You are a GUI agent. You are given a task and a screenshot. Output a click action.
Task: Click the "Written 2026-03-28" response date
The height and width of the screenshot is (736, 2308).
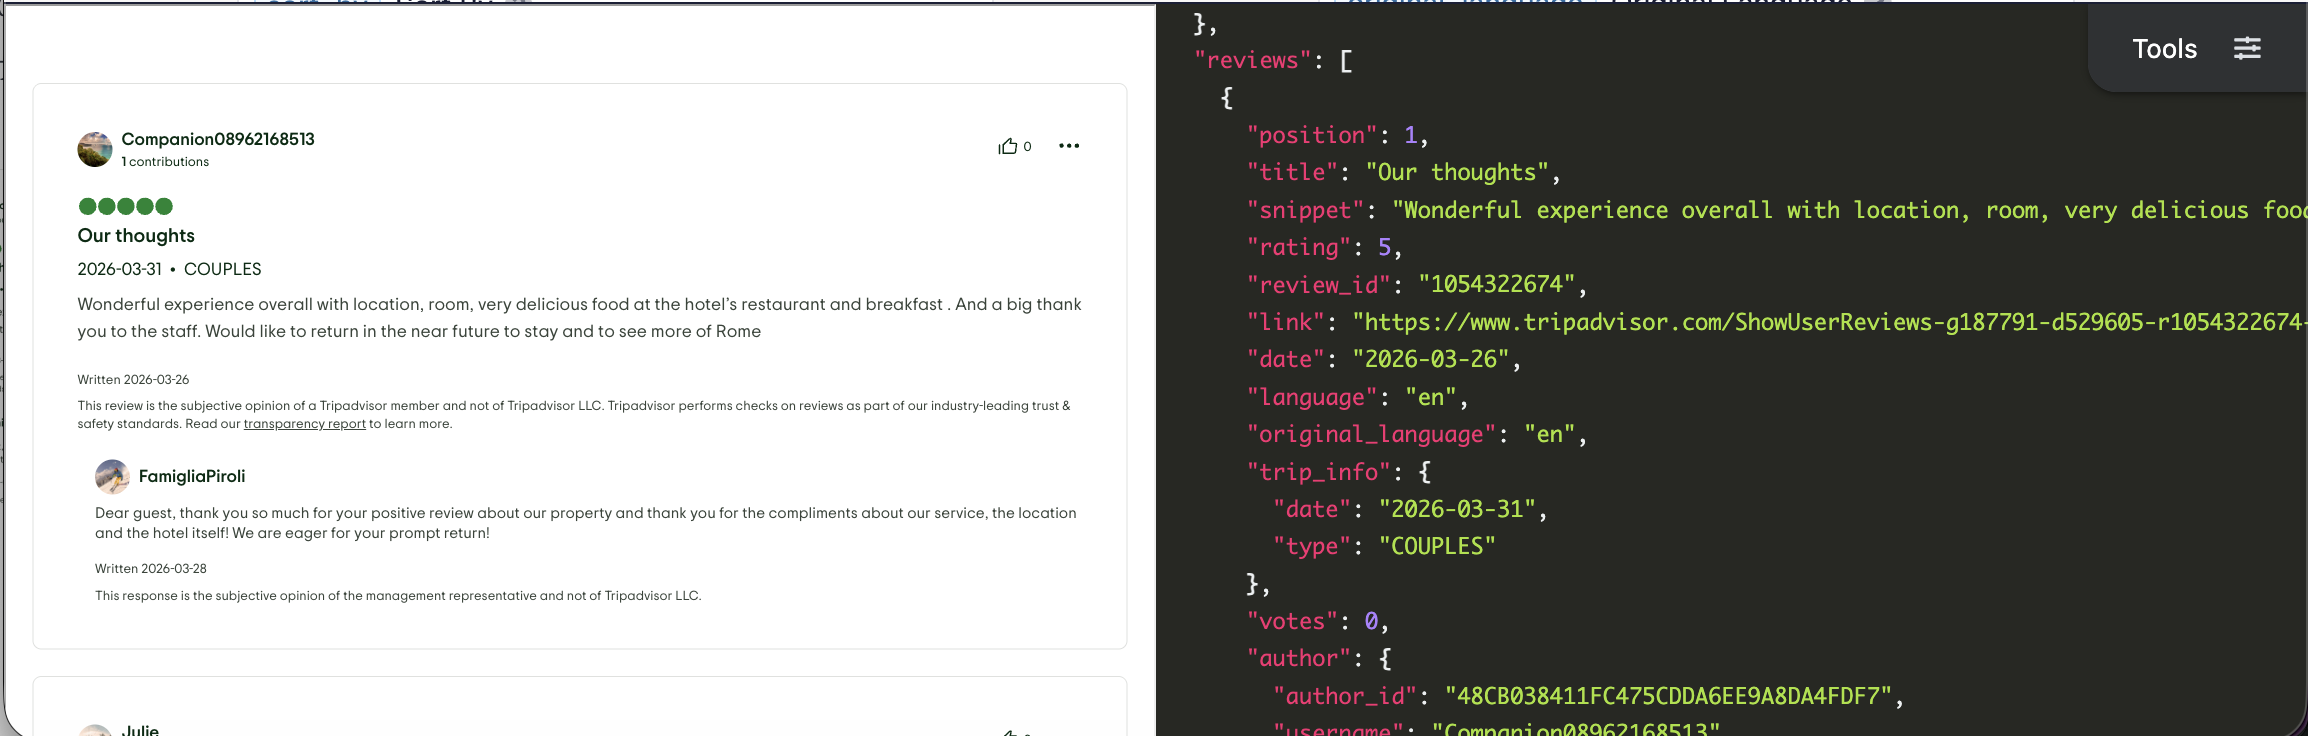coord(151,569)
